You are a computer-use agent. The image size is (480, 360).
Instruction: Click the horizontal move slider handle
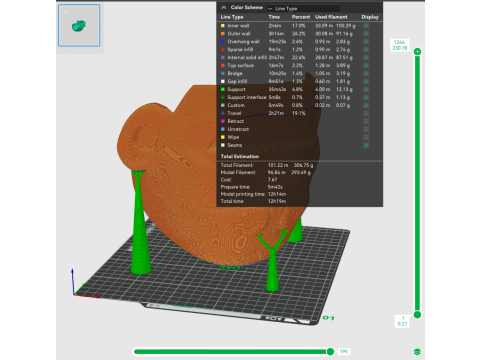pos(330,351)
